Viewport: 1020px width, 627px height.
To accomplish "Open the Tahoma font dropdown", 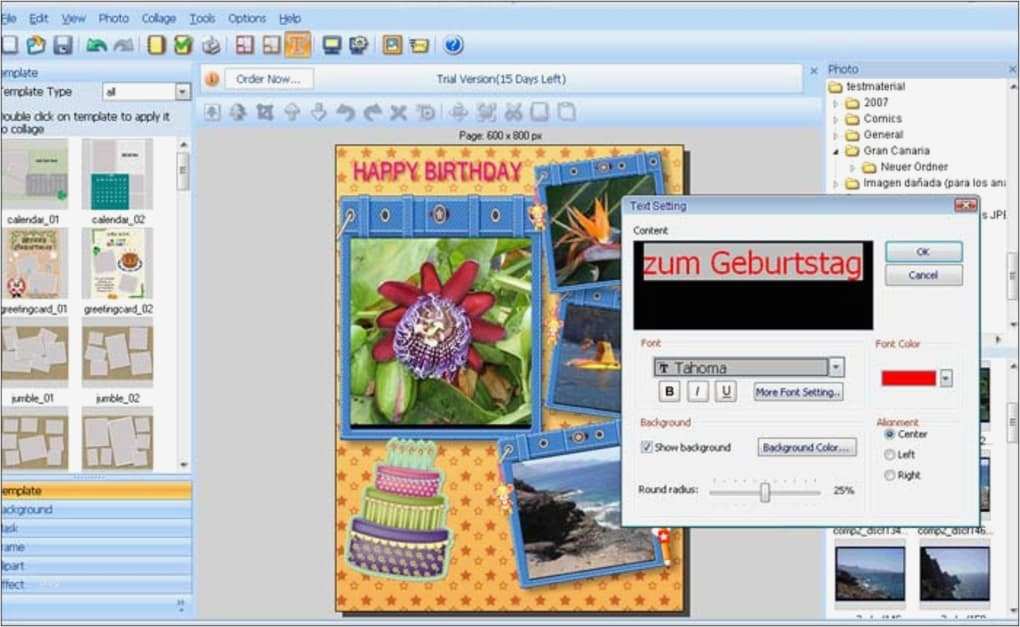I will [x=836, y=367].
